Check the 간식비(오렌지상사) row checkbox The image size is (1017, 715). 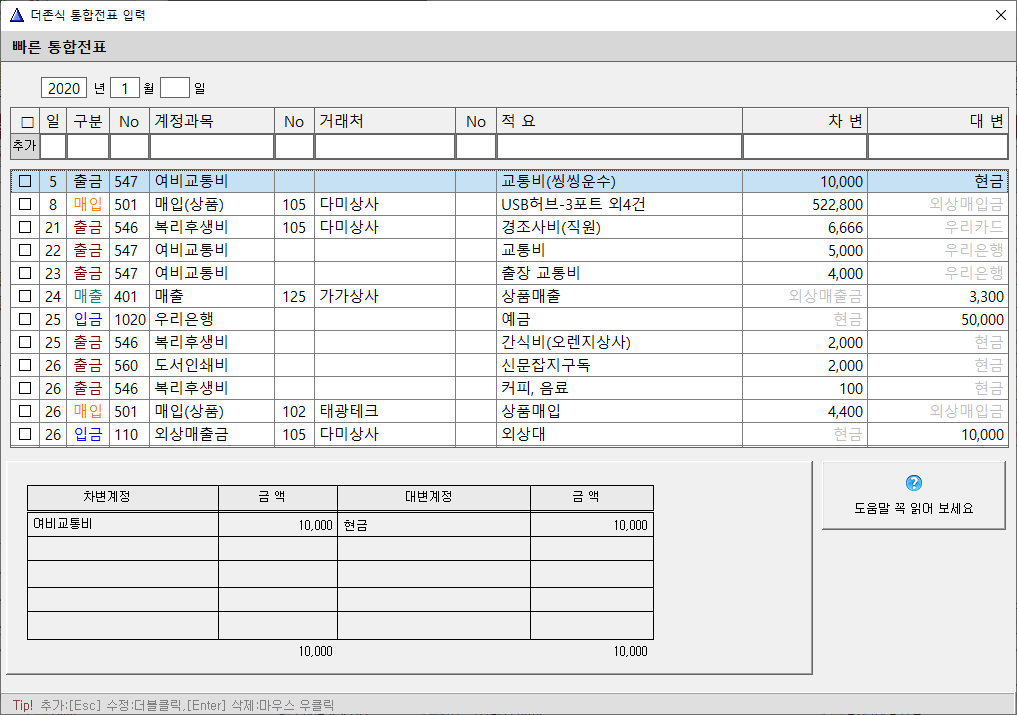click(25, 342)
